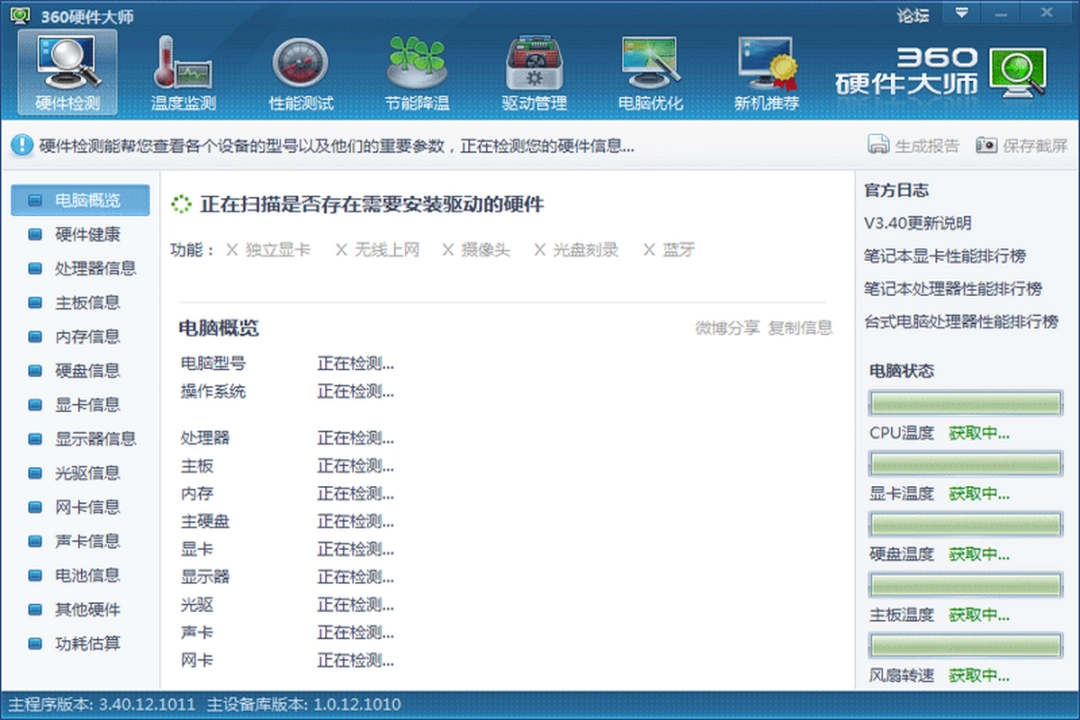Open 节能降温 cooling feature
Image resolution: width=1080 pixels, height=720 pixels.
416,70
